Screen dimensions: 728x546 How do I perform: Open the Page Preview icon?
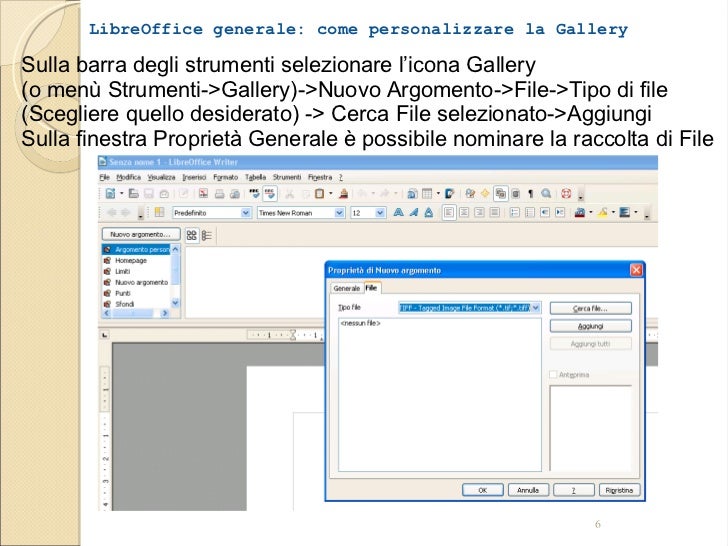[235, 194]
